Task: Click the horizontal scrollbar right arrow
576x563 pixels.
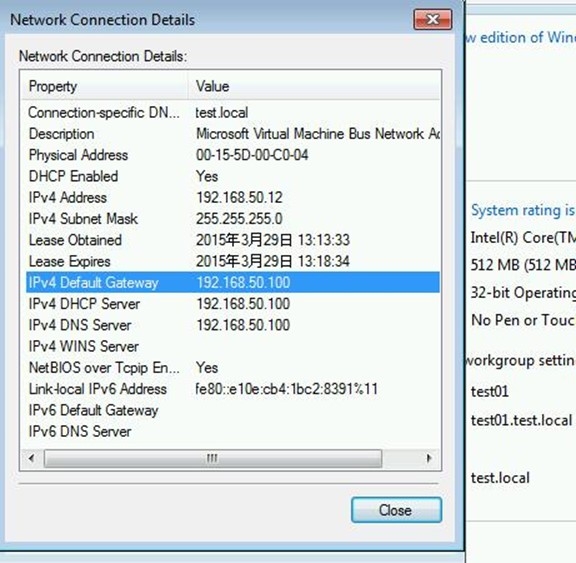Action: pyautogui.click(x=429, y=458)
